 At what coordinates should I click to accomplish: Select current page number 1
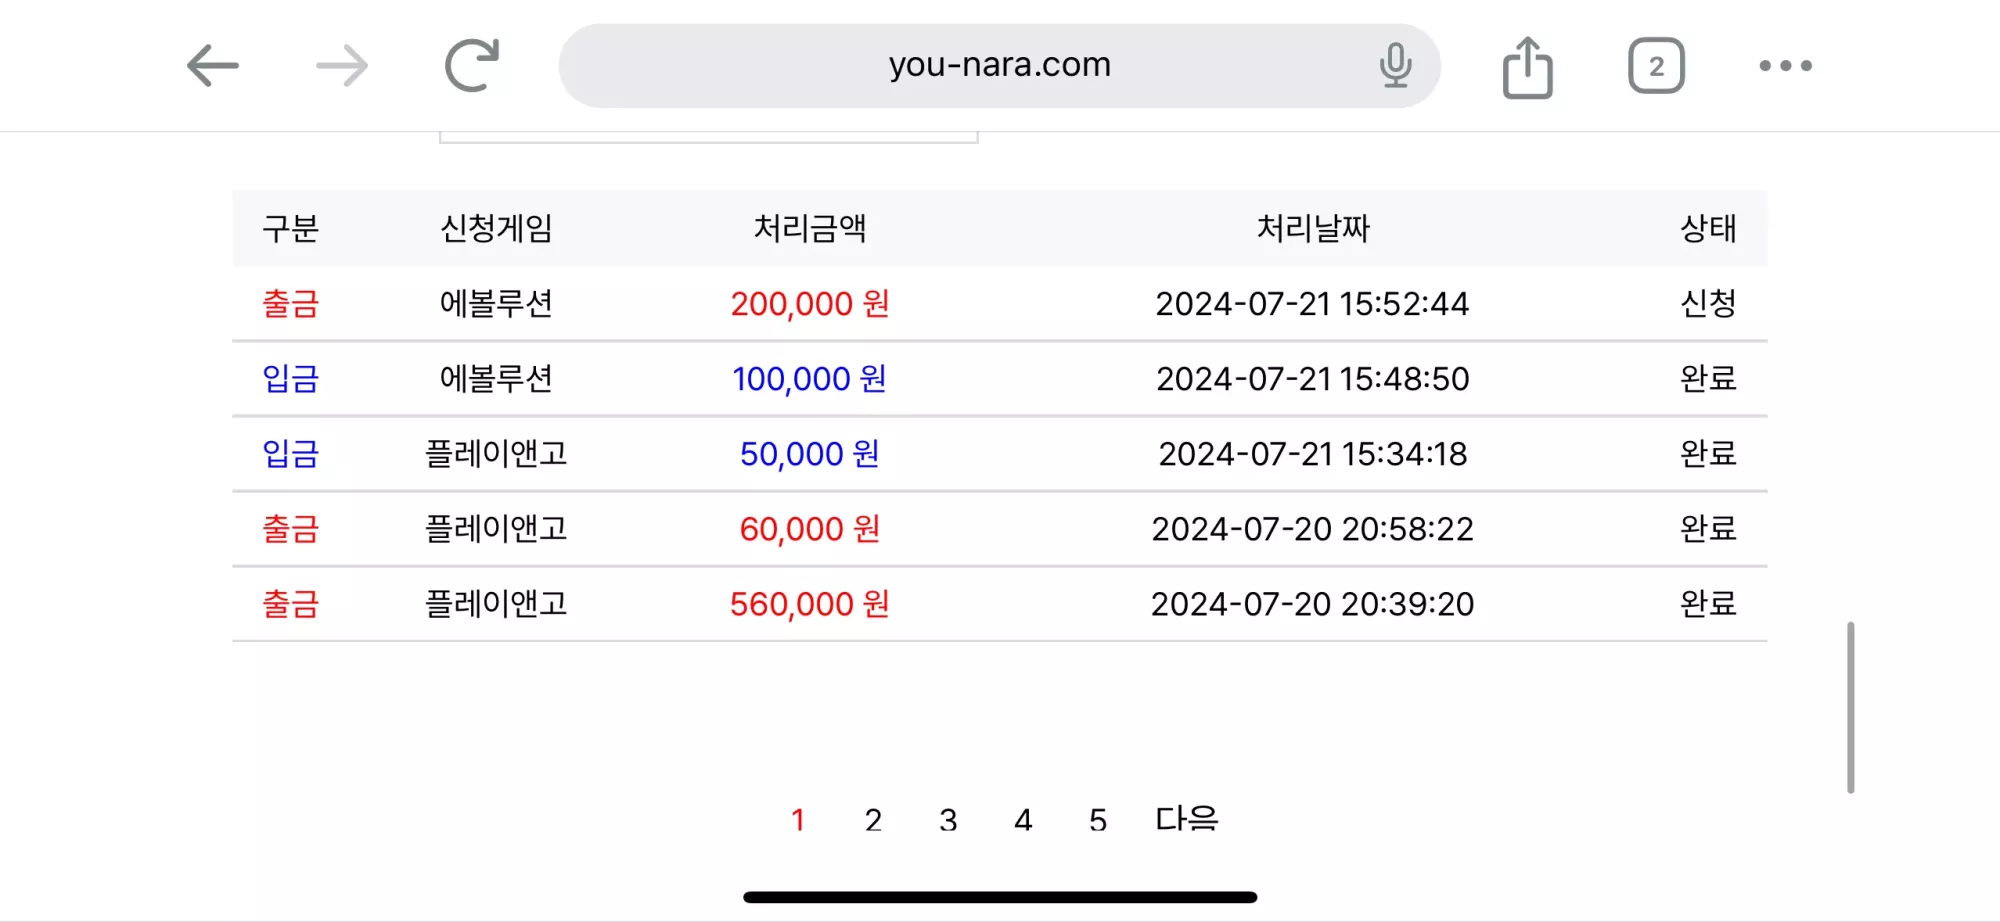[798, 820]
